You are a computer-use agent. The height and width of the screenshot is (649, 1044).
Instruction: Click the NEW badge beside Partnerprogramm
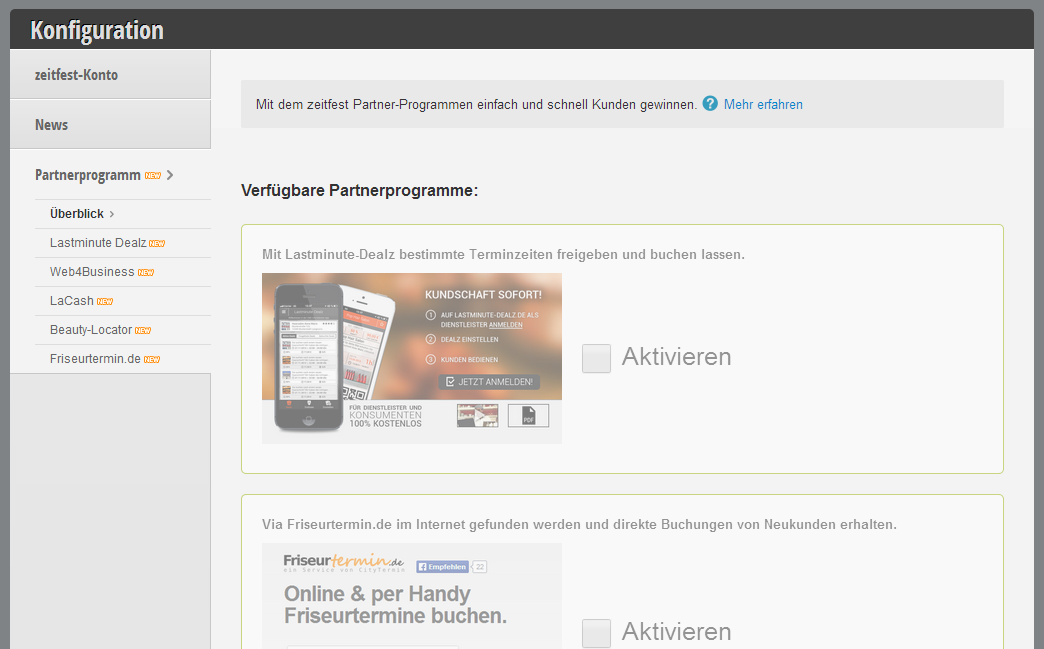point(152,176)
